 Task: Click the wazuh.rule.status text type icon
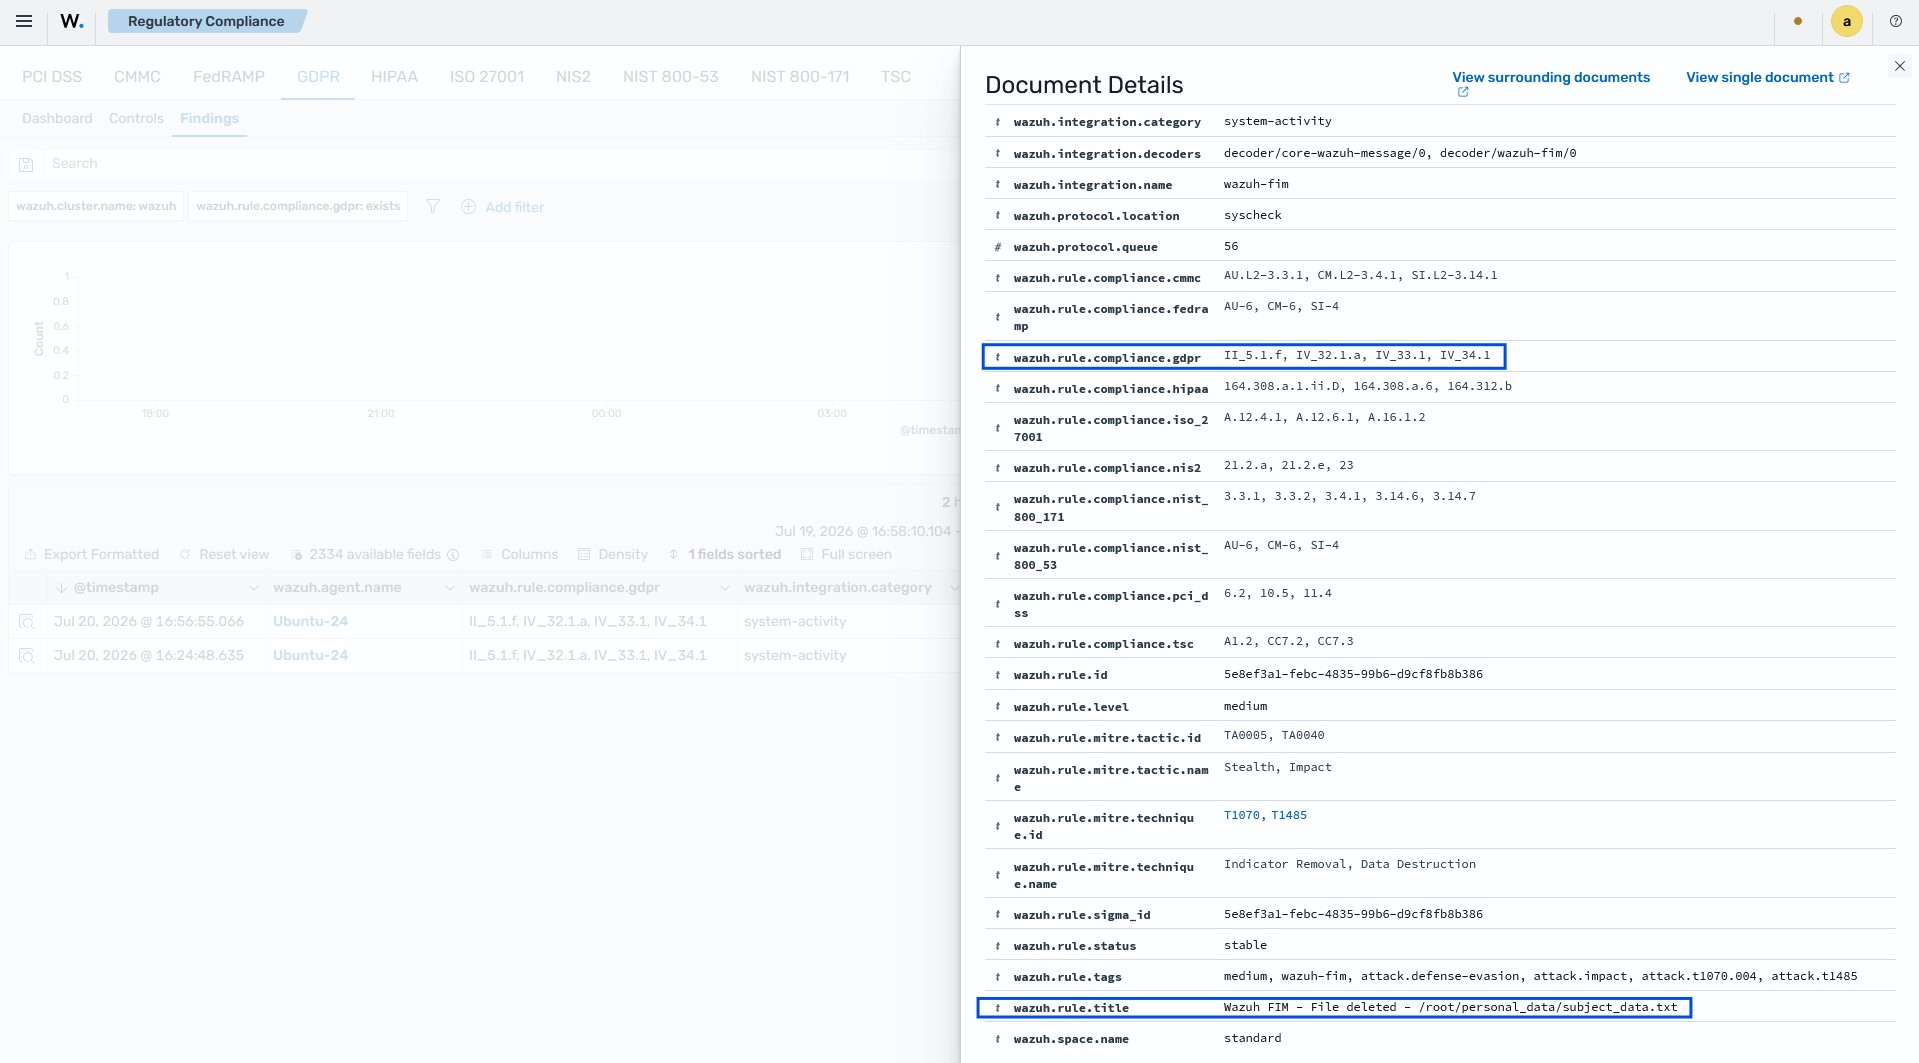point(997,946)
